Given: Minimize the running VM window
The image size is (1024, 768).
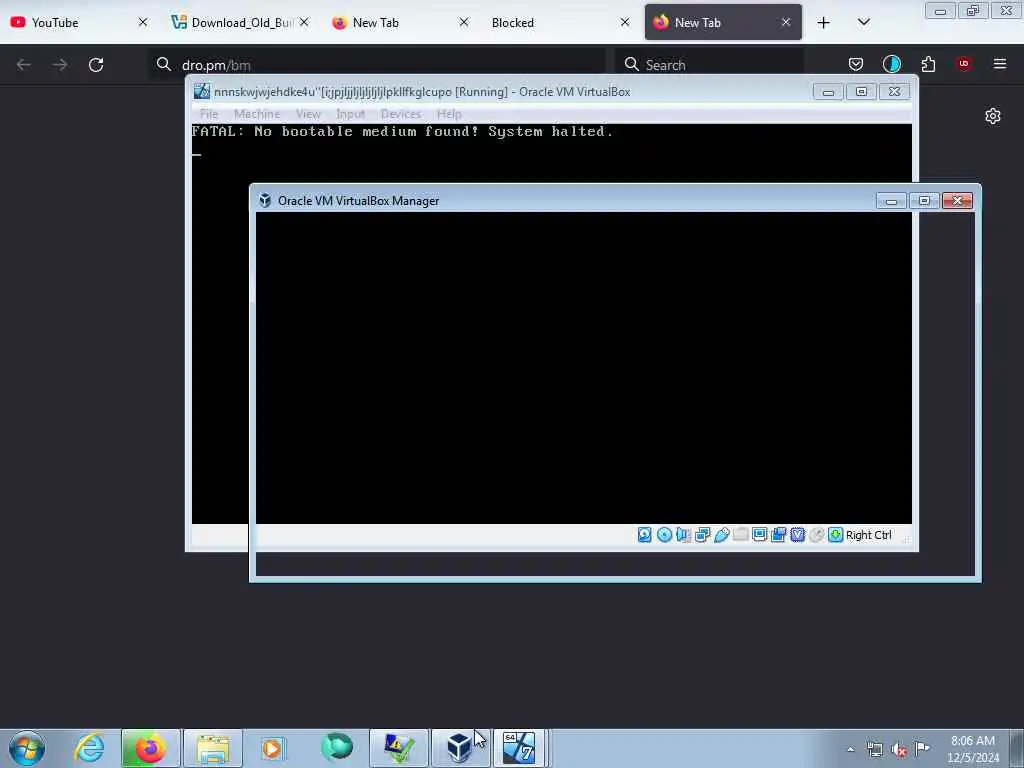Looking at the screenshot, I should point(828,92).
